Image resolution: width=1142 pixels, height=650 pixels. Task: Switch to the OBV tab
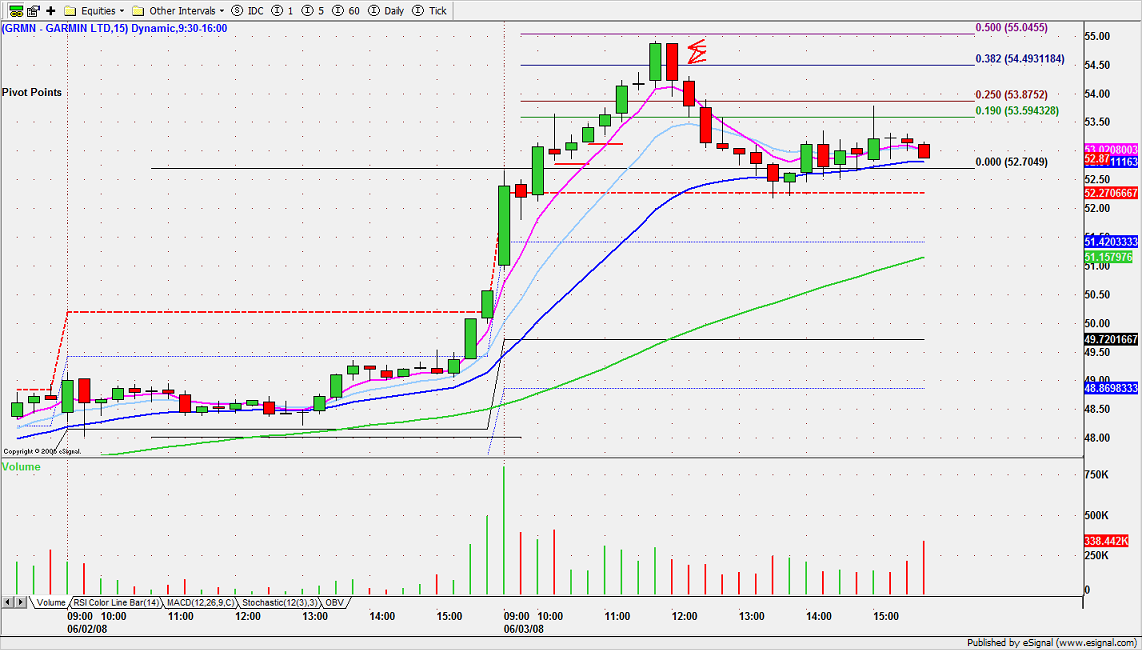pos(334,603)
